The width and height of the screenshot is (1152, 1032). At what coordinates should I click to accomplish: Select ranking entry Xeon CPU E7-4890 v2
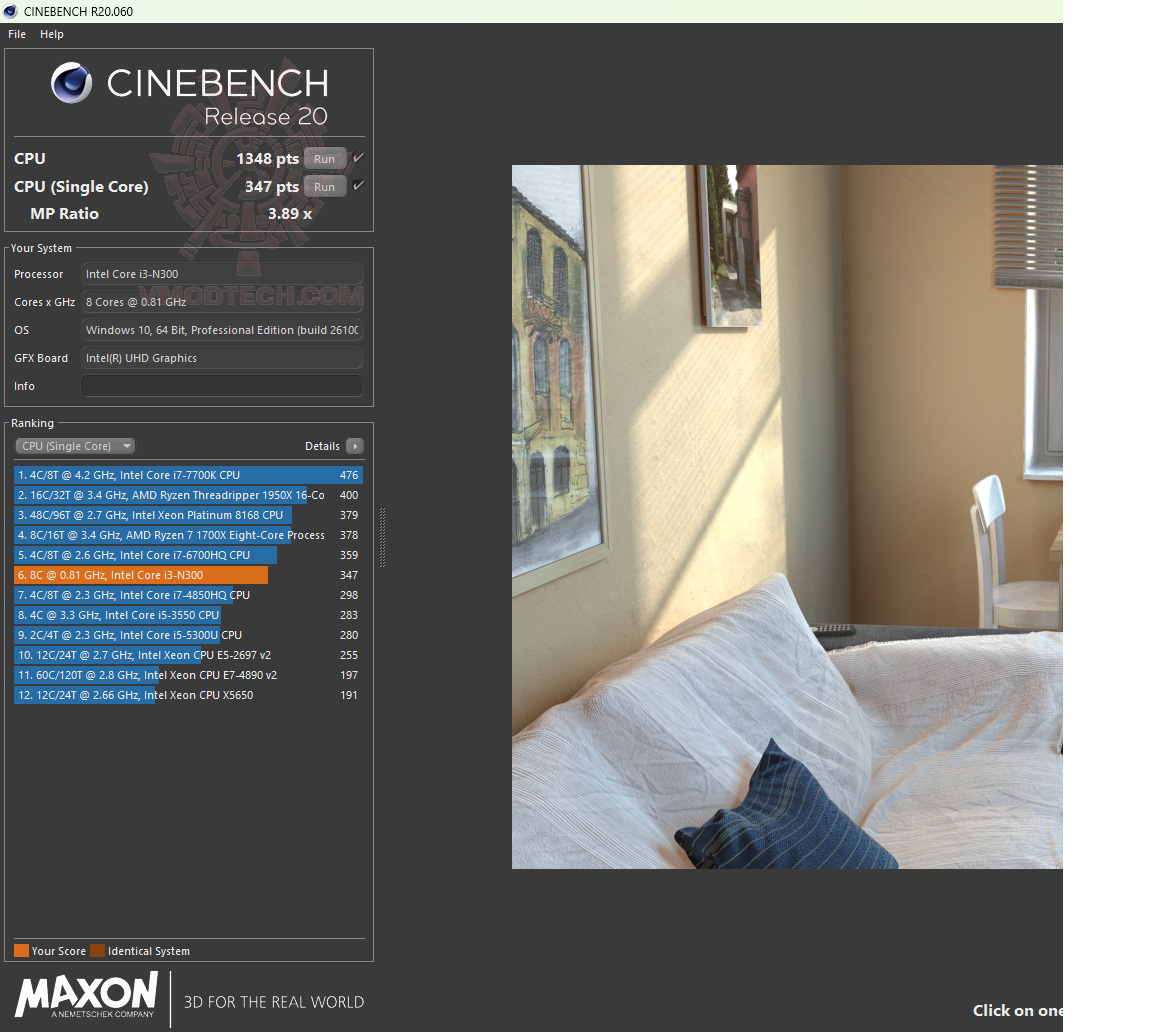[188, 675]
